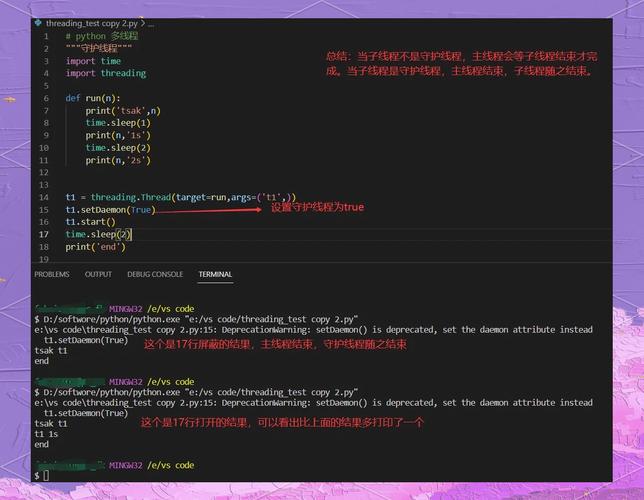644x500 pixels.
Task: Click the '# python 多线程' comment line
Action: coord(102,36)
